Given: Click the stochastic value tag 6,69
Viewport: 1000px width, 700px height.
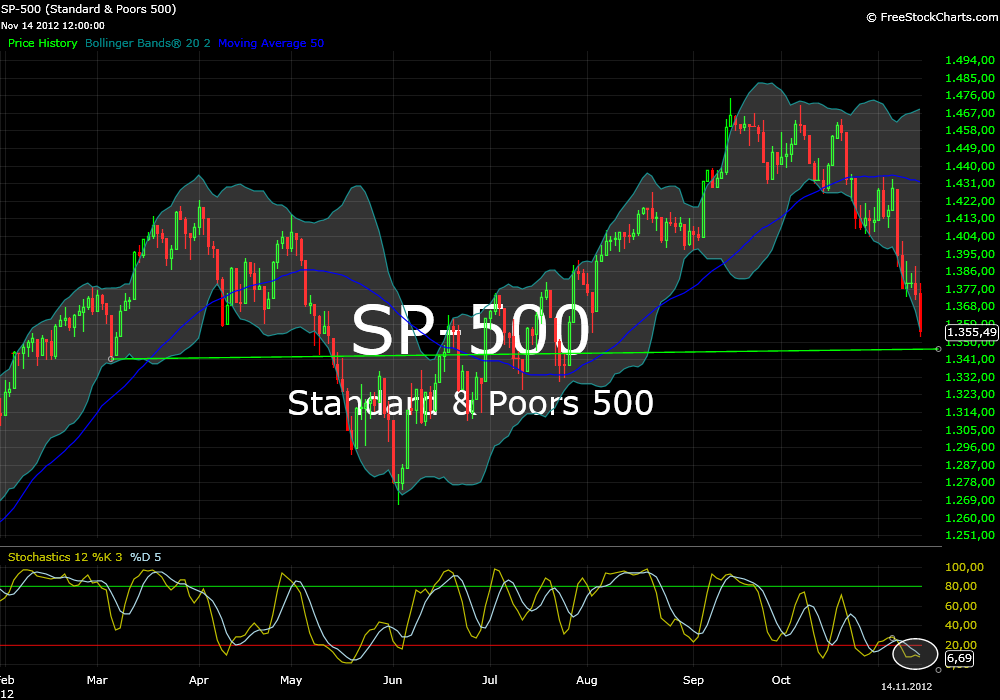Looking at the screenshot, I should pos(958,659).
